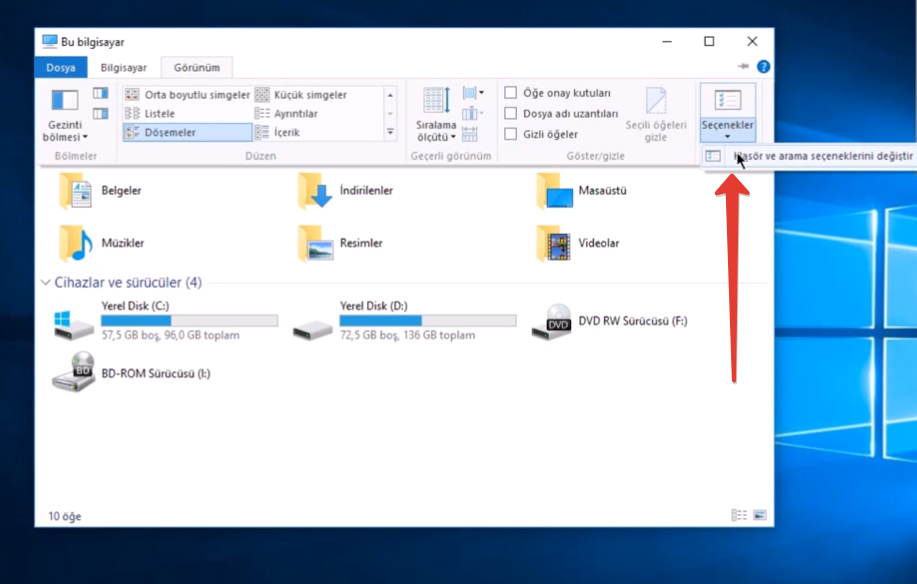Click size all columns to fit icon
The image size is (917, 584).
coord(470,134)
